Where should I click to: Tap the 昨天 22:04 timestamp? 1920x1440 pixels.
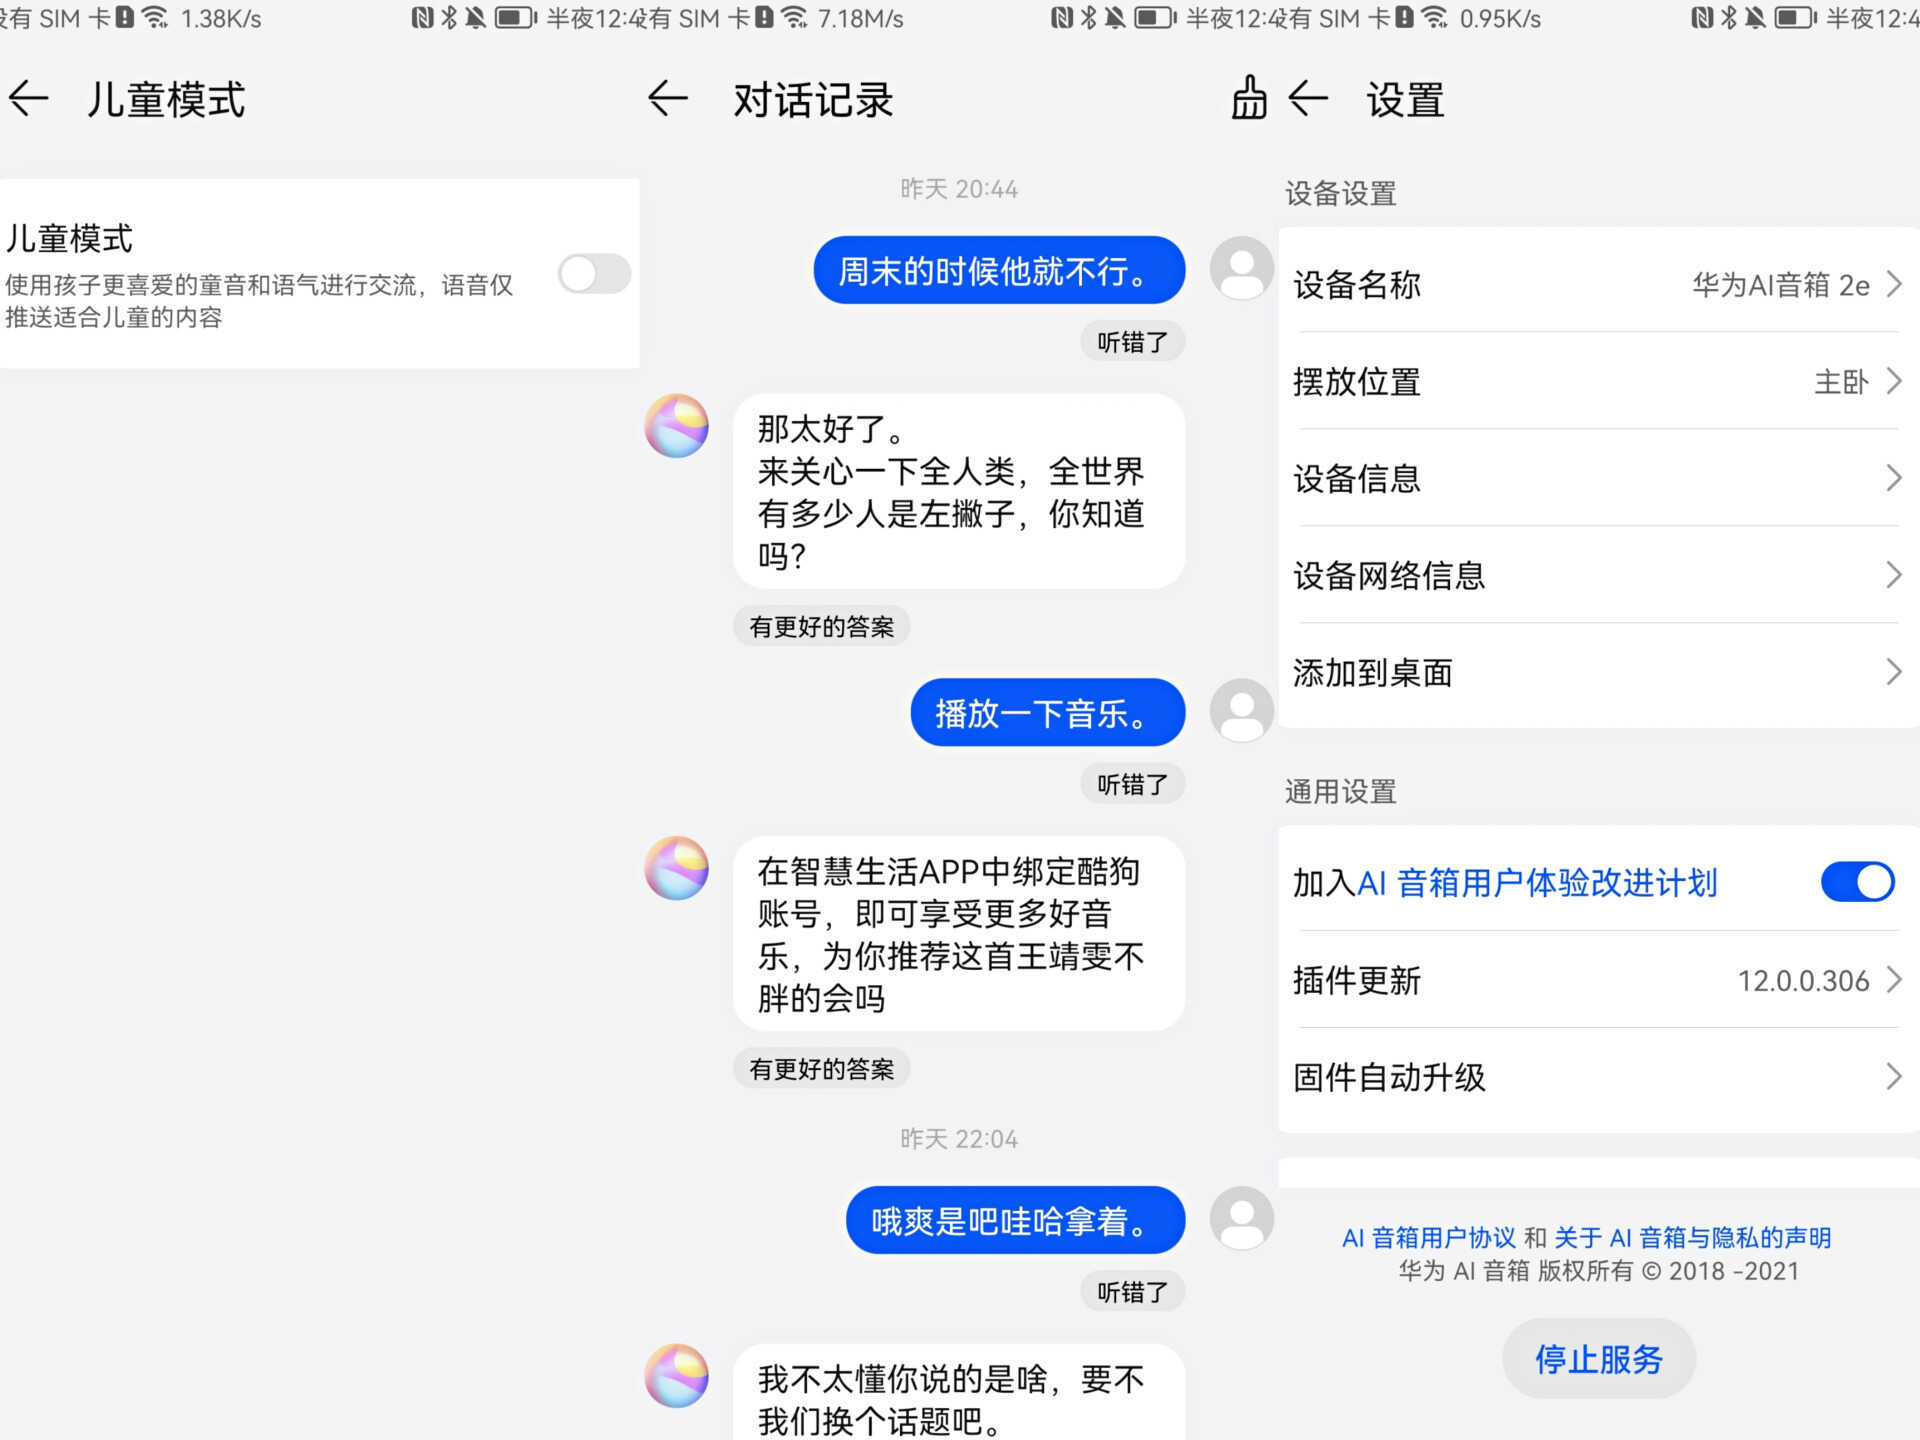[x=958, y=1139]
